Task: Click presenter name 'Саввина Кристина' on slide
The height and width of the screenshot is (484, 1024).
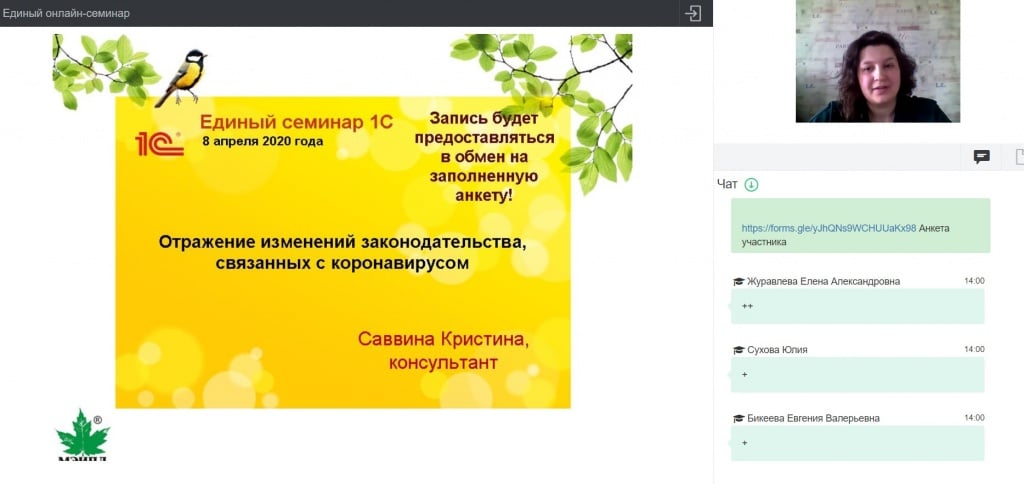Action: (x=443, y=340)
